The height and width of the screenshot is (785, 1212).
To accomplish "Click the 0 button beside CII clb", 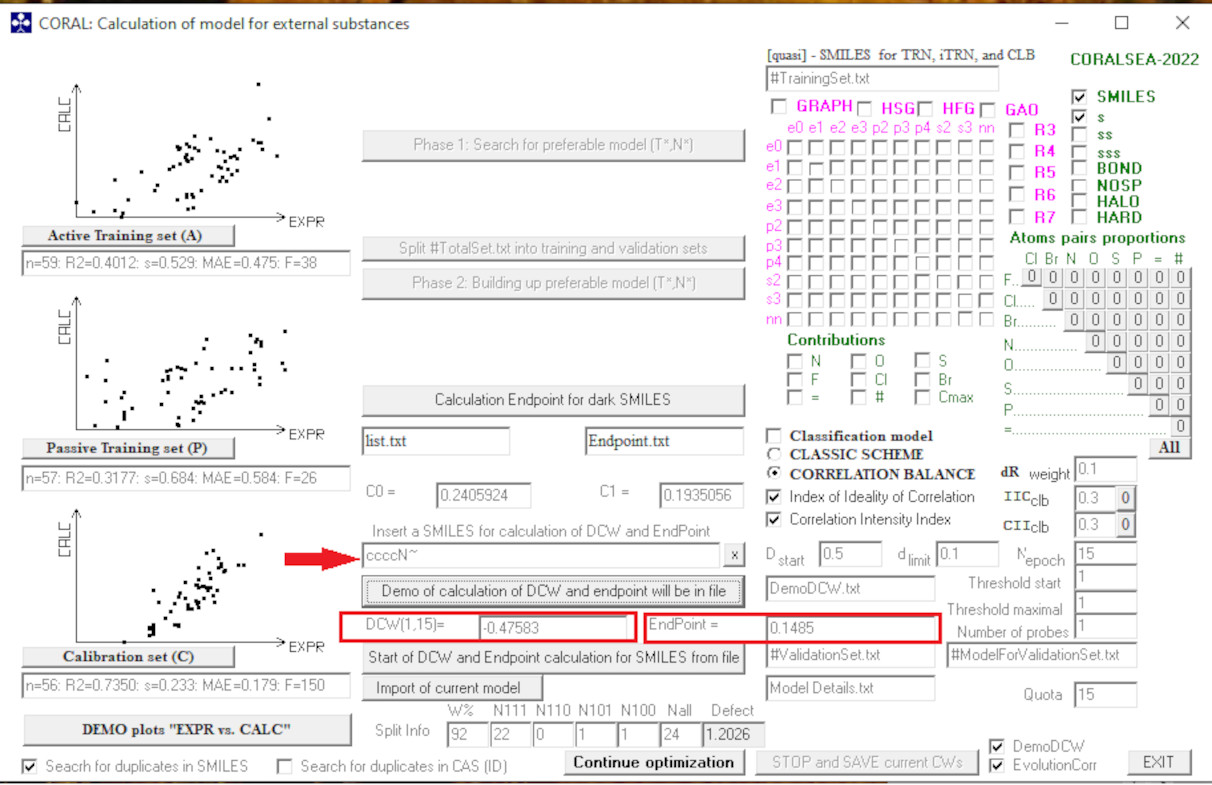I will 1125,524.
